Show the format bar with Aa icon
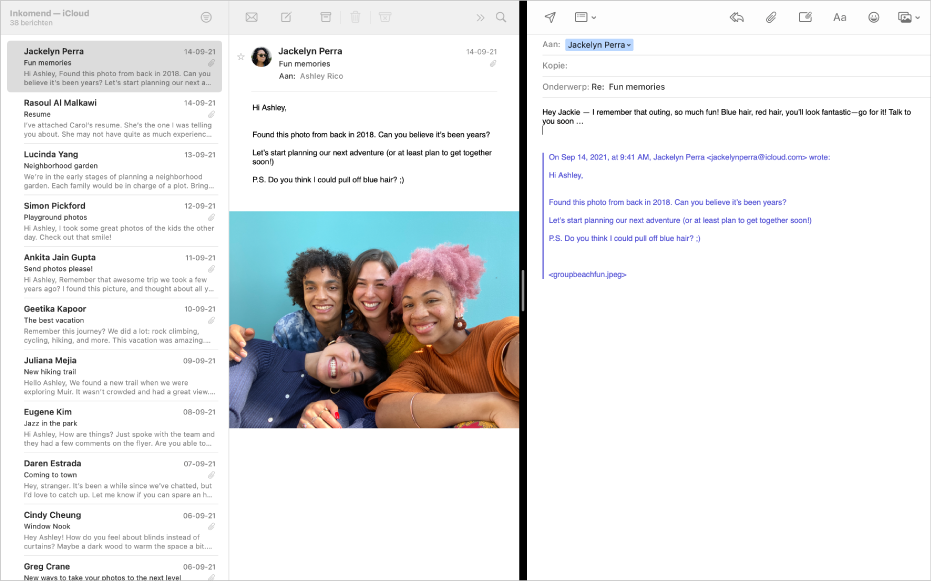The height and width of the screenshot is (583, 931). 840,17
